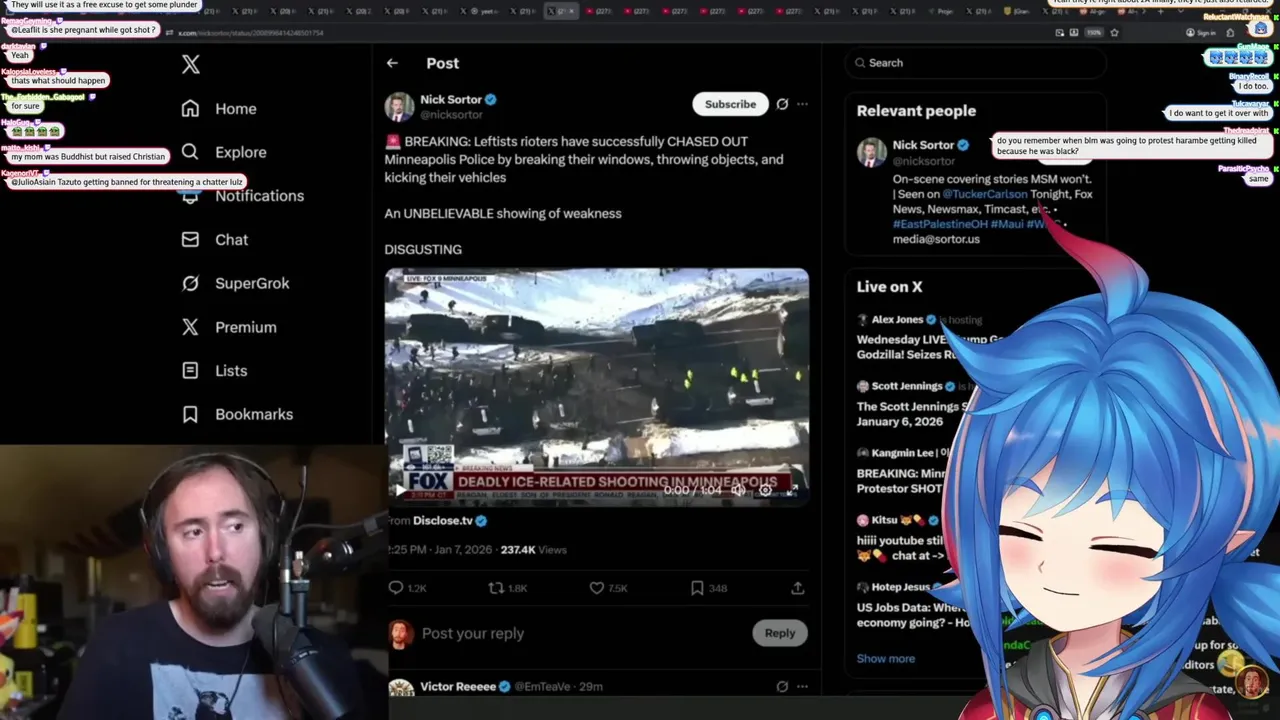This screenshot has width=1280, height=720.
Task: Repost the post showing 1.8K
Action: click(x=507, y=588)
